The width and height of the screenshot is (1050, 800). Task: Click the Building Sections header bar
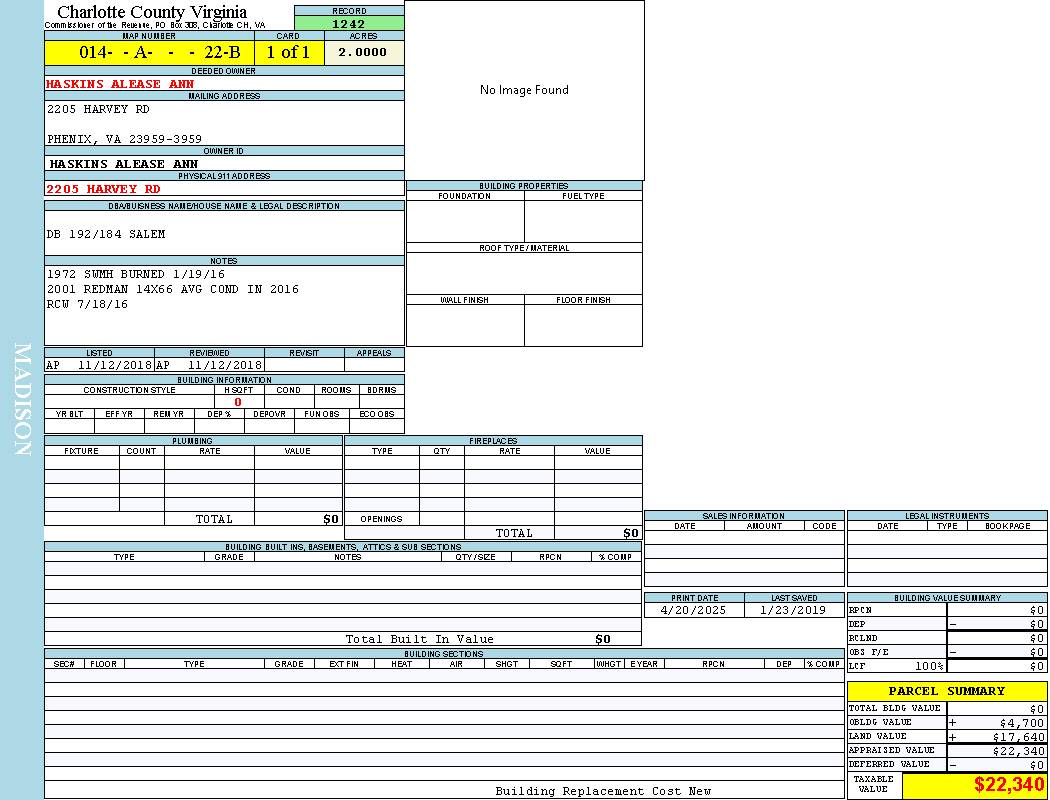pyautogui.click(x=443, y=654)
